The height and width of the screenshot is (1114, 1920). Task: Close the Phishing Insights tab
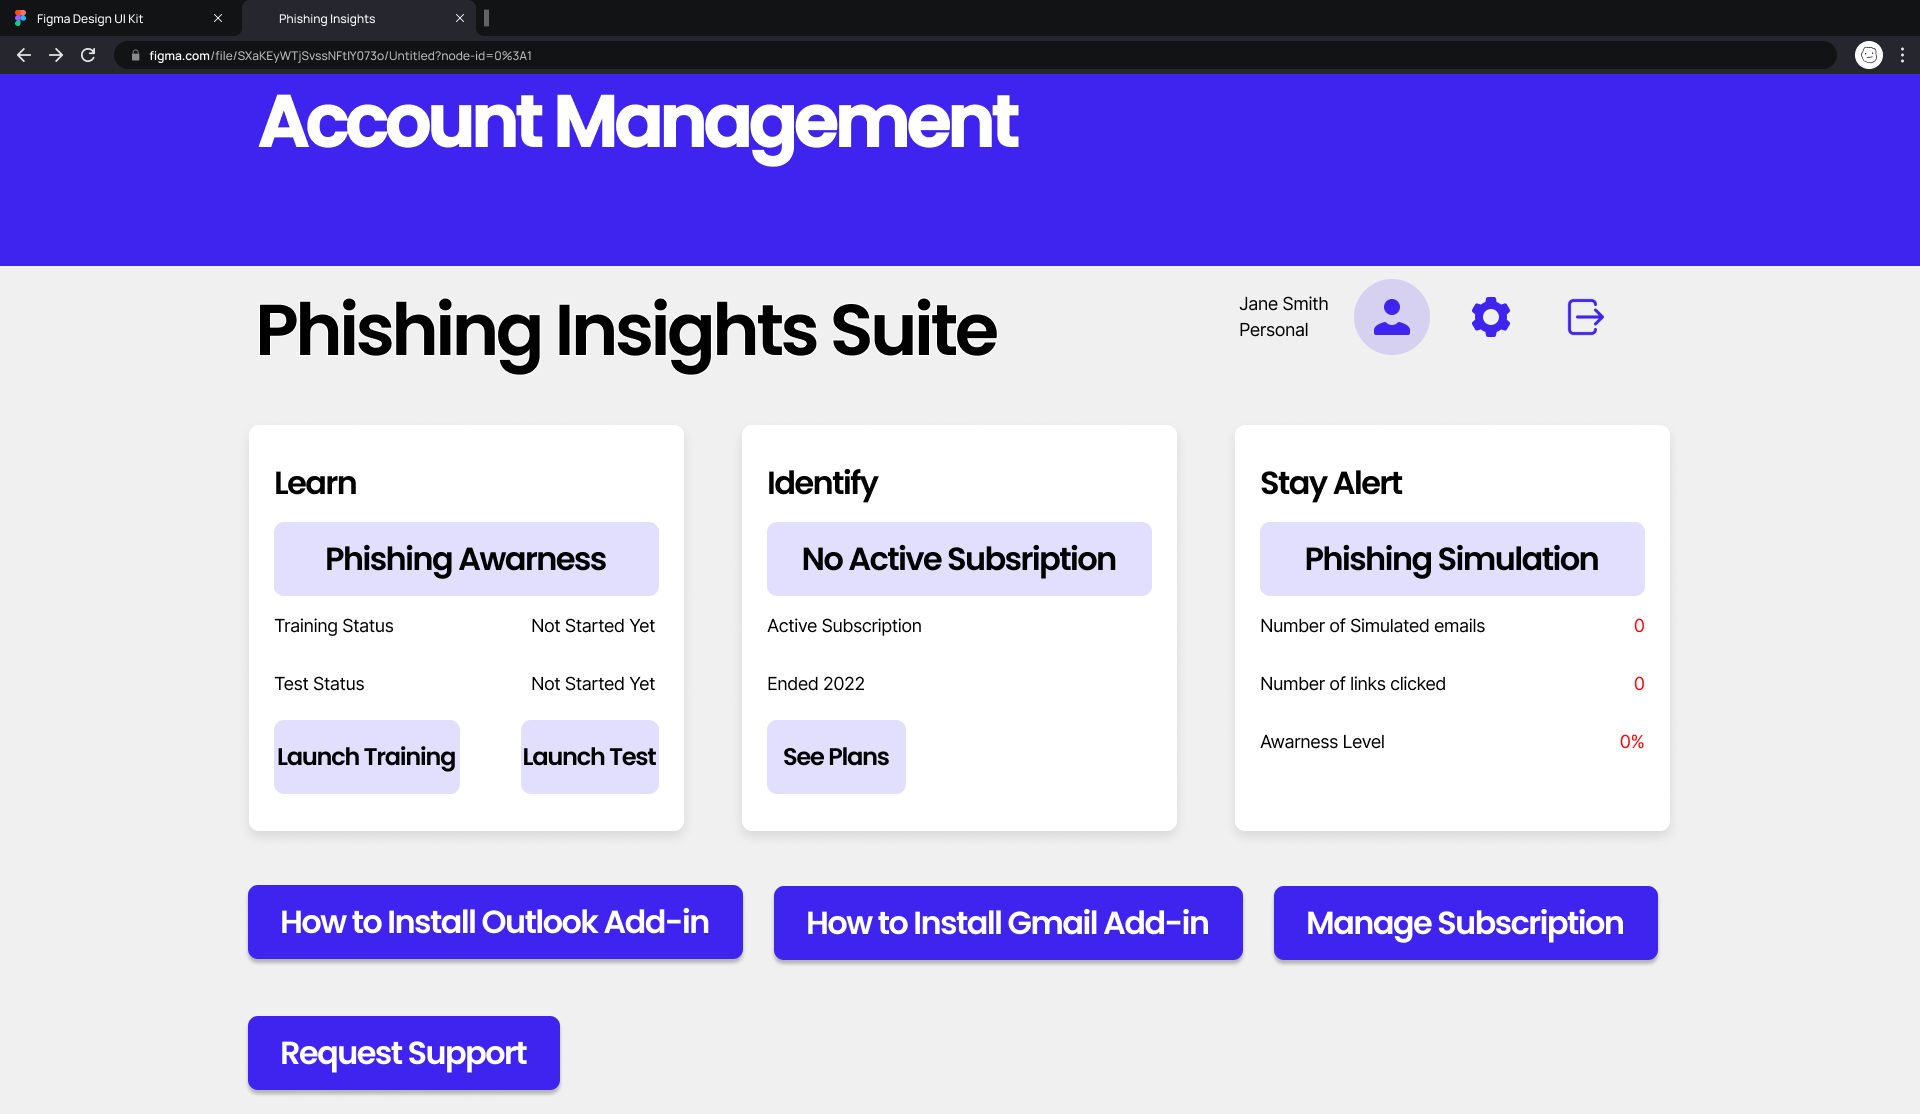[460, 18]
